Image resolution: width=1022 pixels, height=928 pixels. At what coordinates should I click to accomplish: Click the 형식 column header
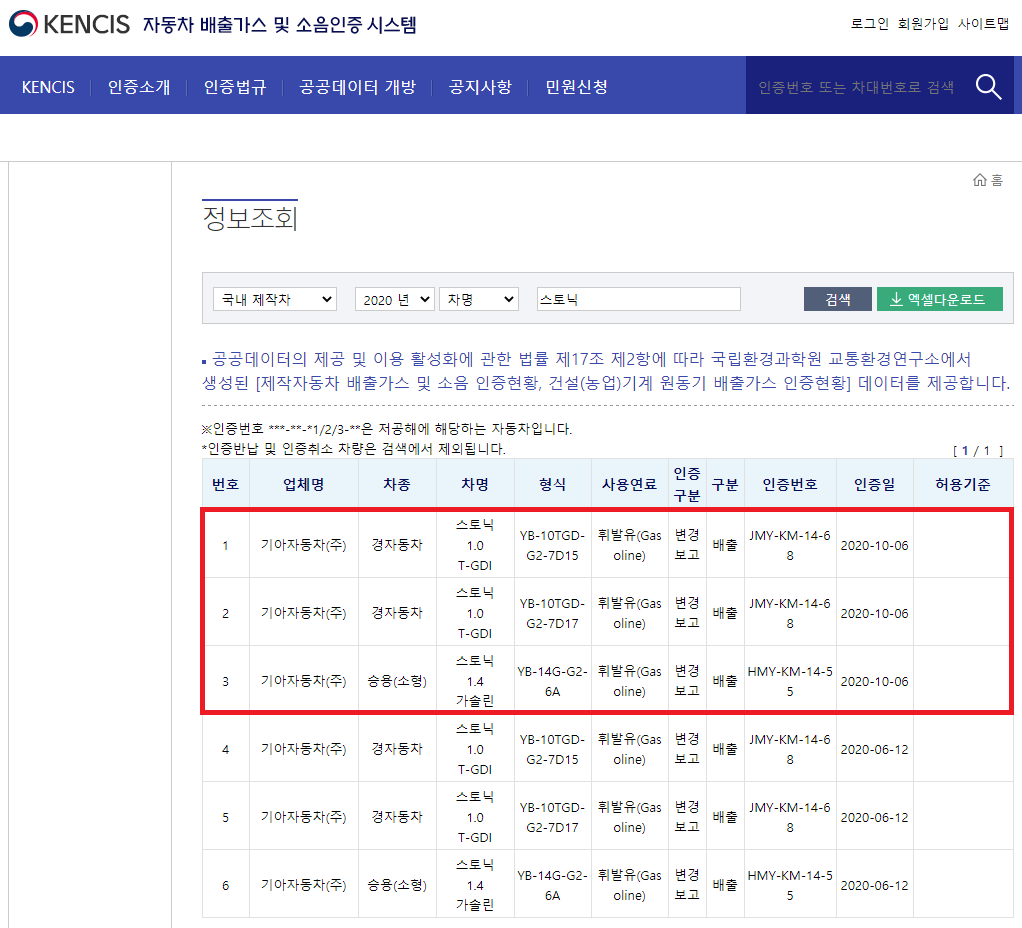553,484
